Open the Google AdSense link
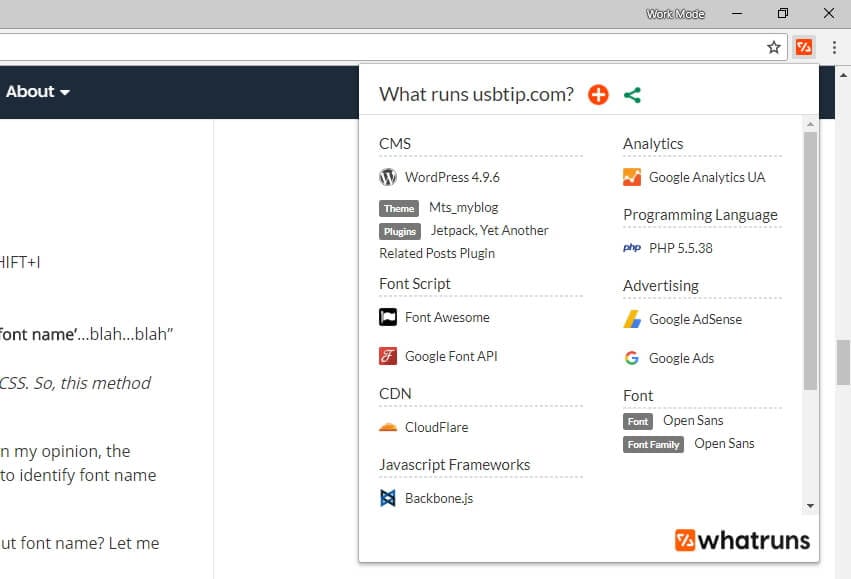 pos(695,320)
